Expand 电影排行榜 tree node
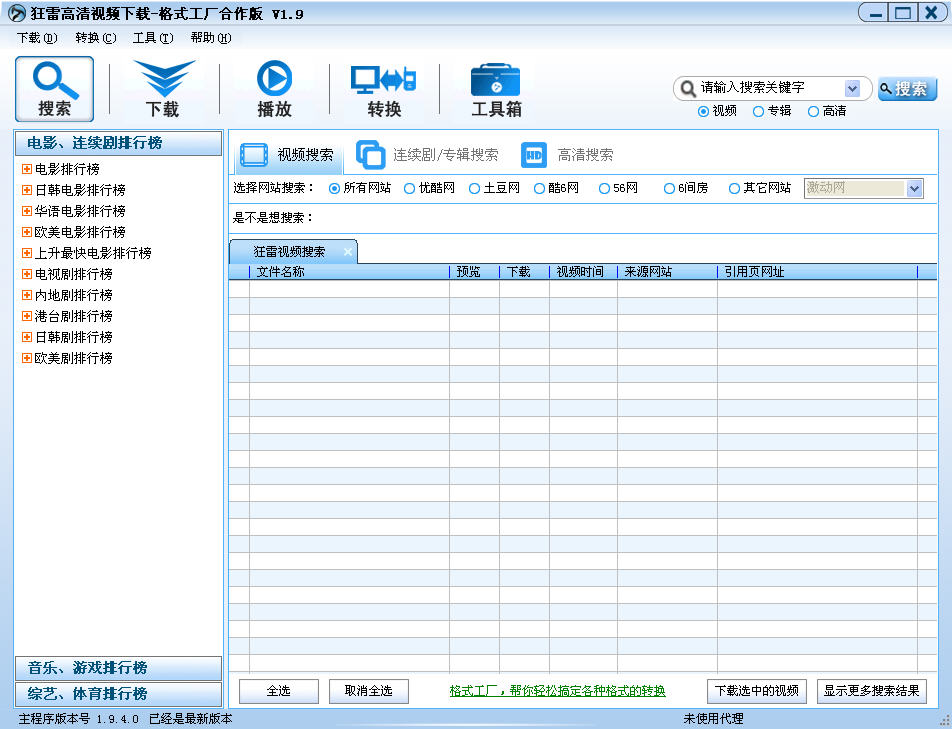952x729 pixels. 27,169
